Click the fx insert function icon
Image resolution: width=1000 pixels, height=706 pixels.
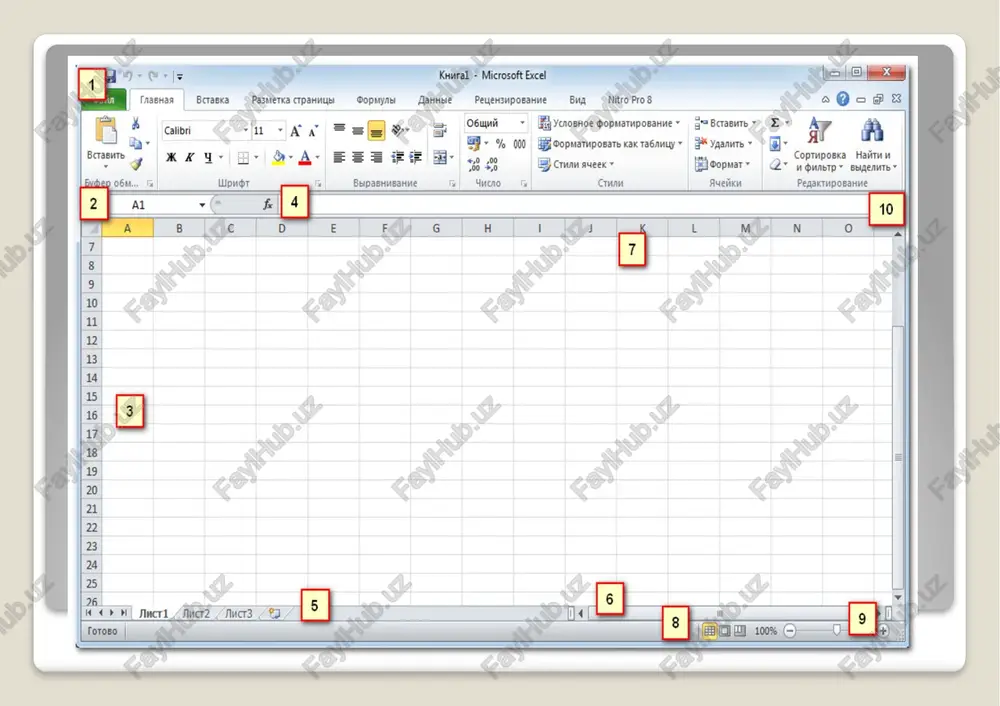click(268, 204)
